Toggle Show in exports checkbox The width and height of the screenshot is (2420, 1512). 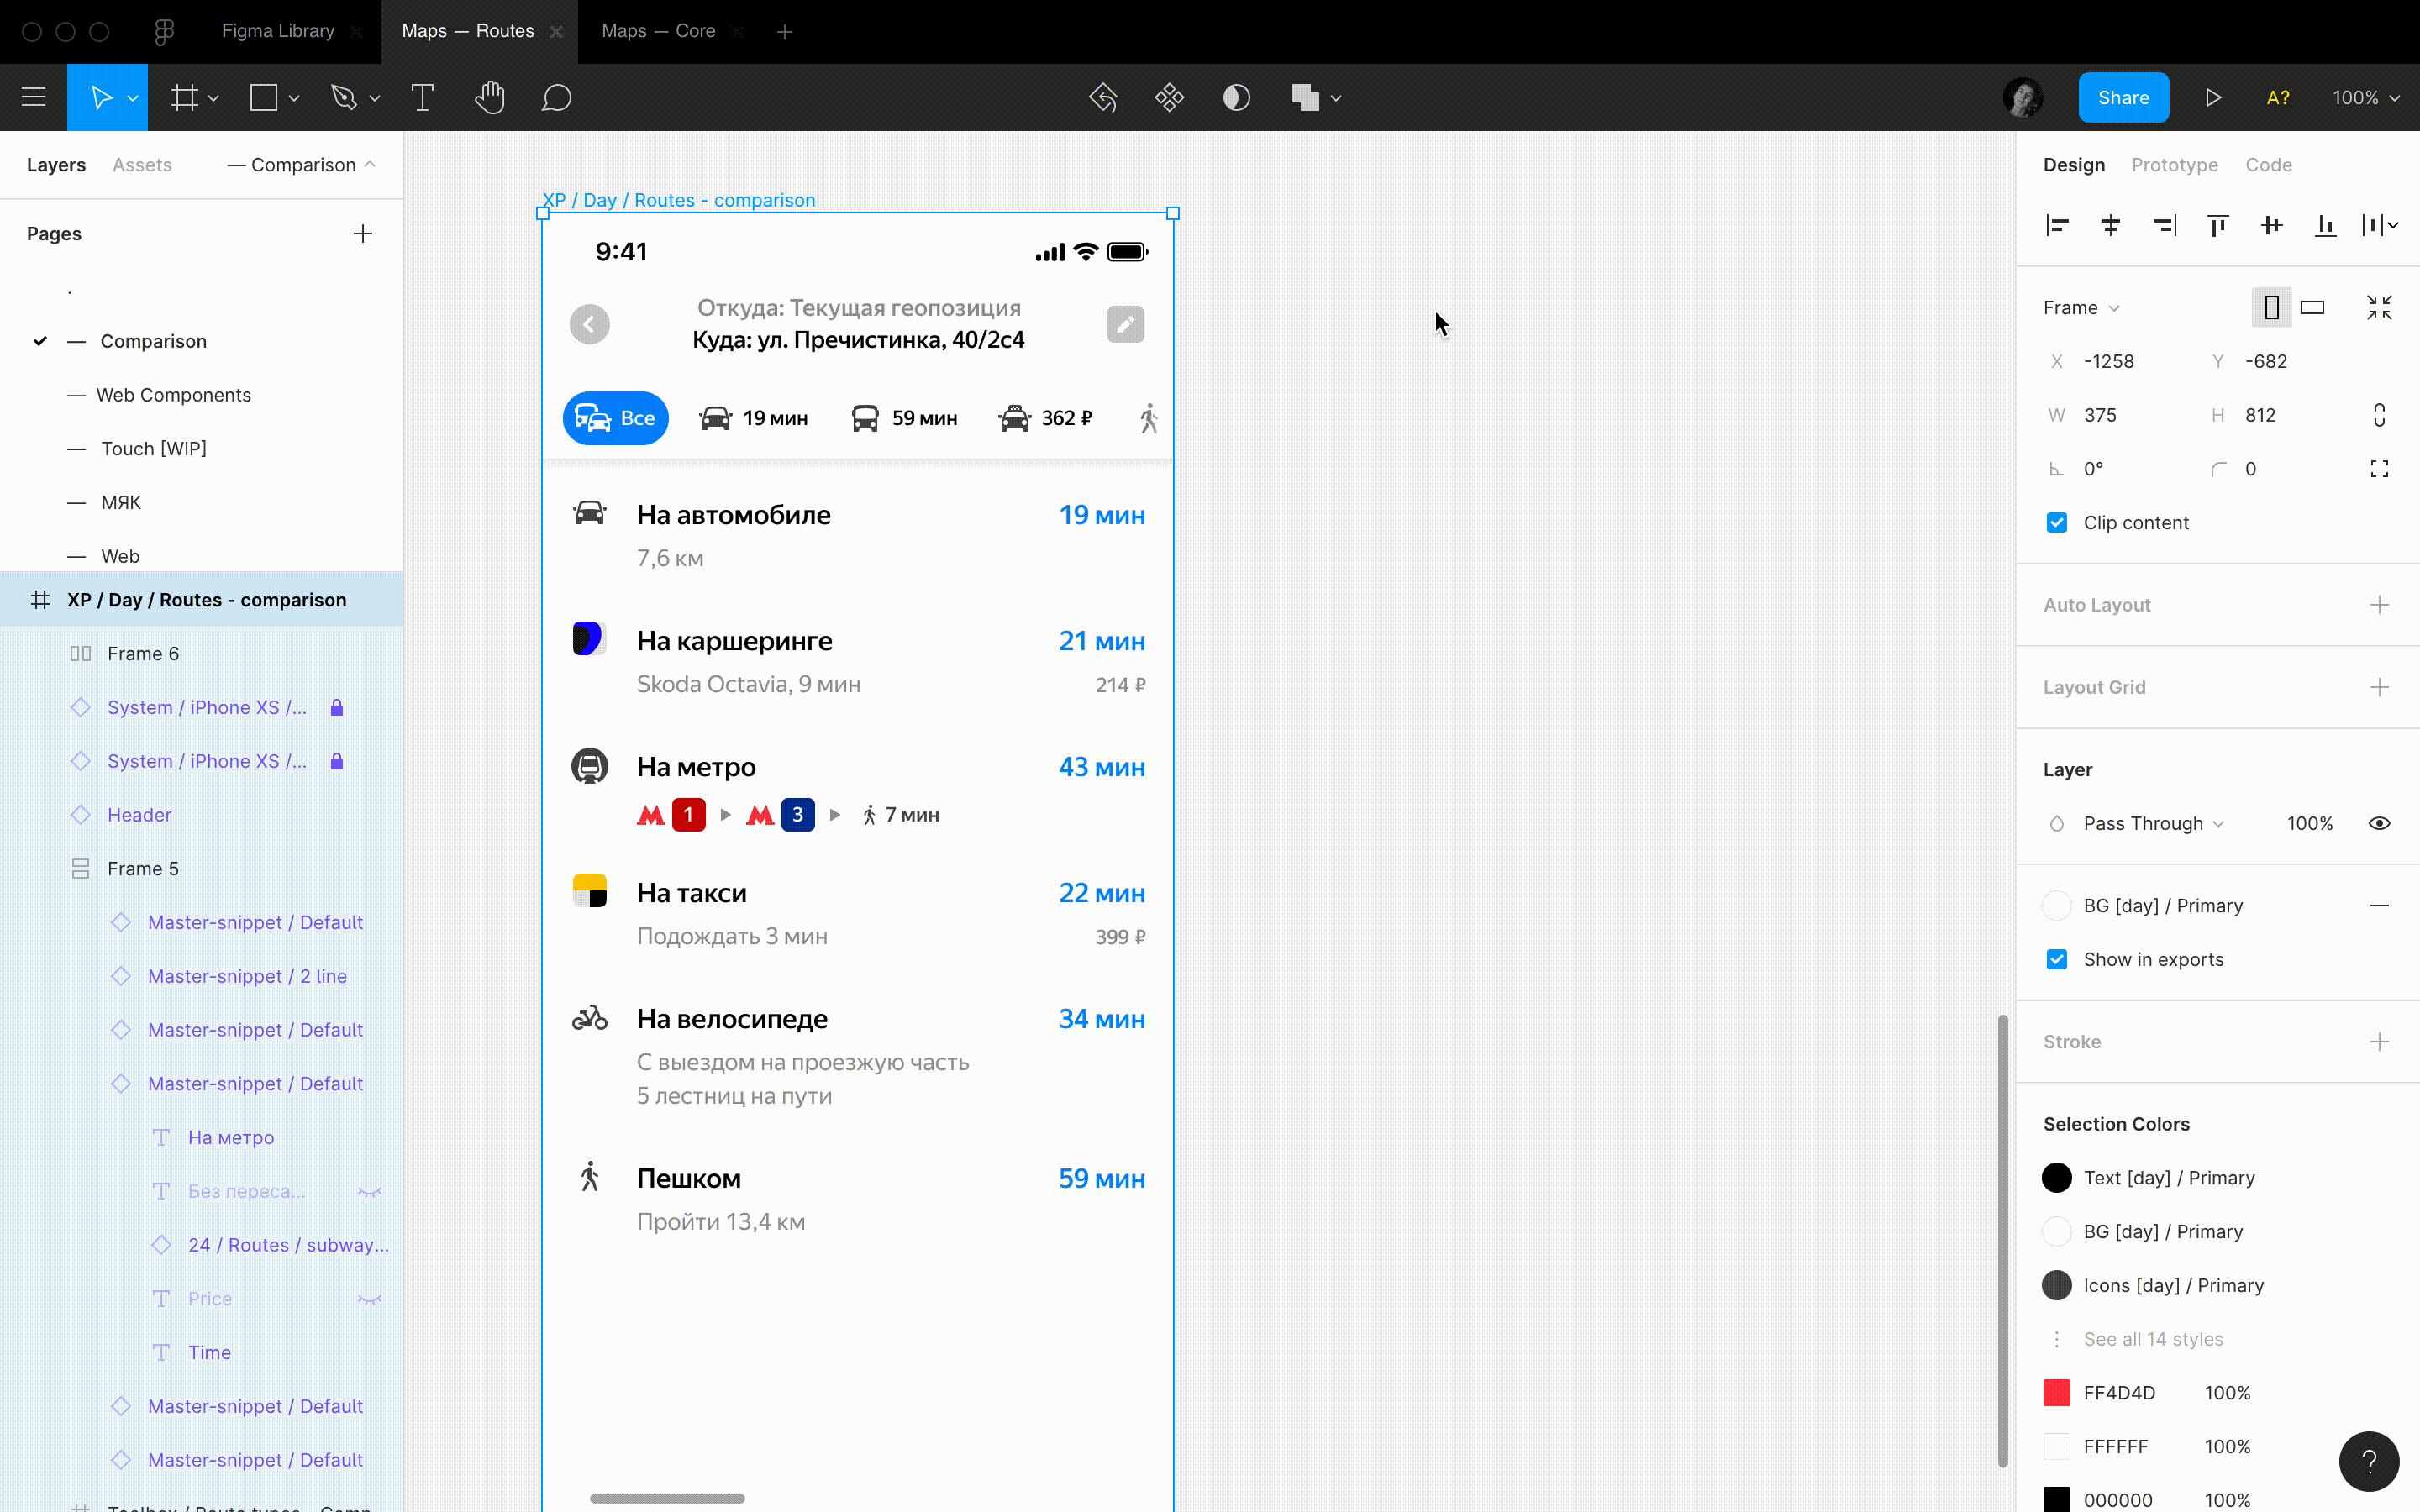click(x=2056, y=959)
